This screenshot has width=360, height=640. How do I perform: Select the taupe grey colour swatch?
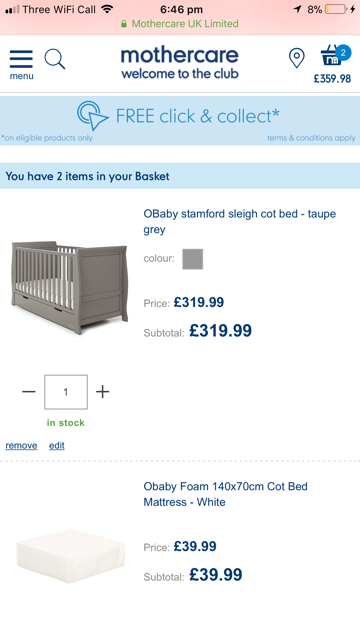click(193, 259)
